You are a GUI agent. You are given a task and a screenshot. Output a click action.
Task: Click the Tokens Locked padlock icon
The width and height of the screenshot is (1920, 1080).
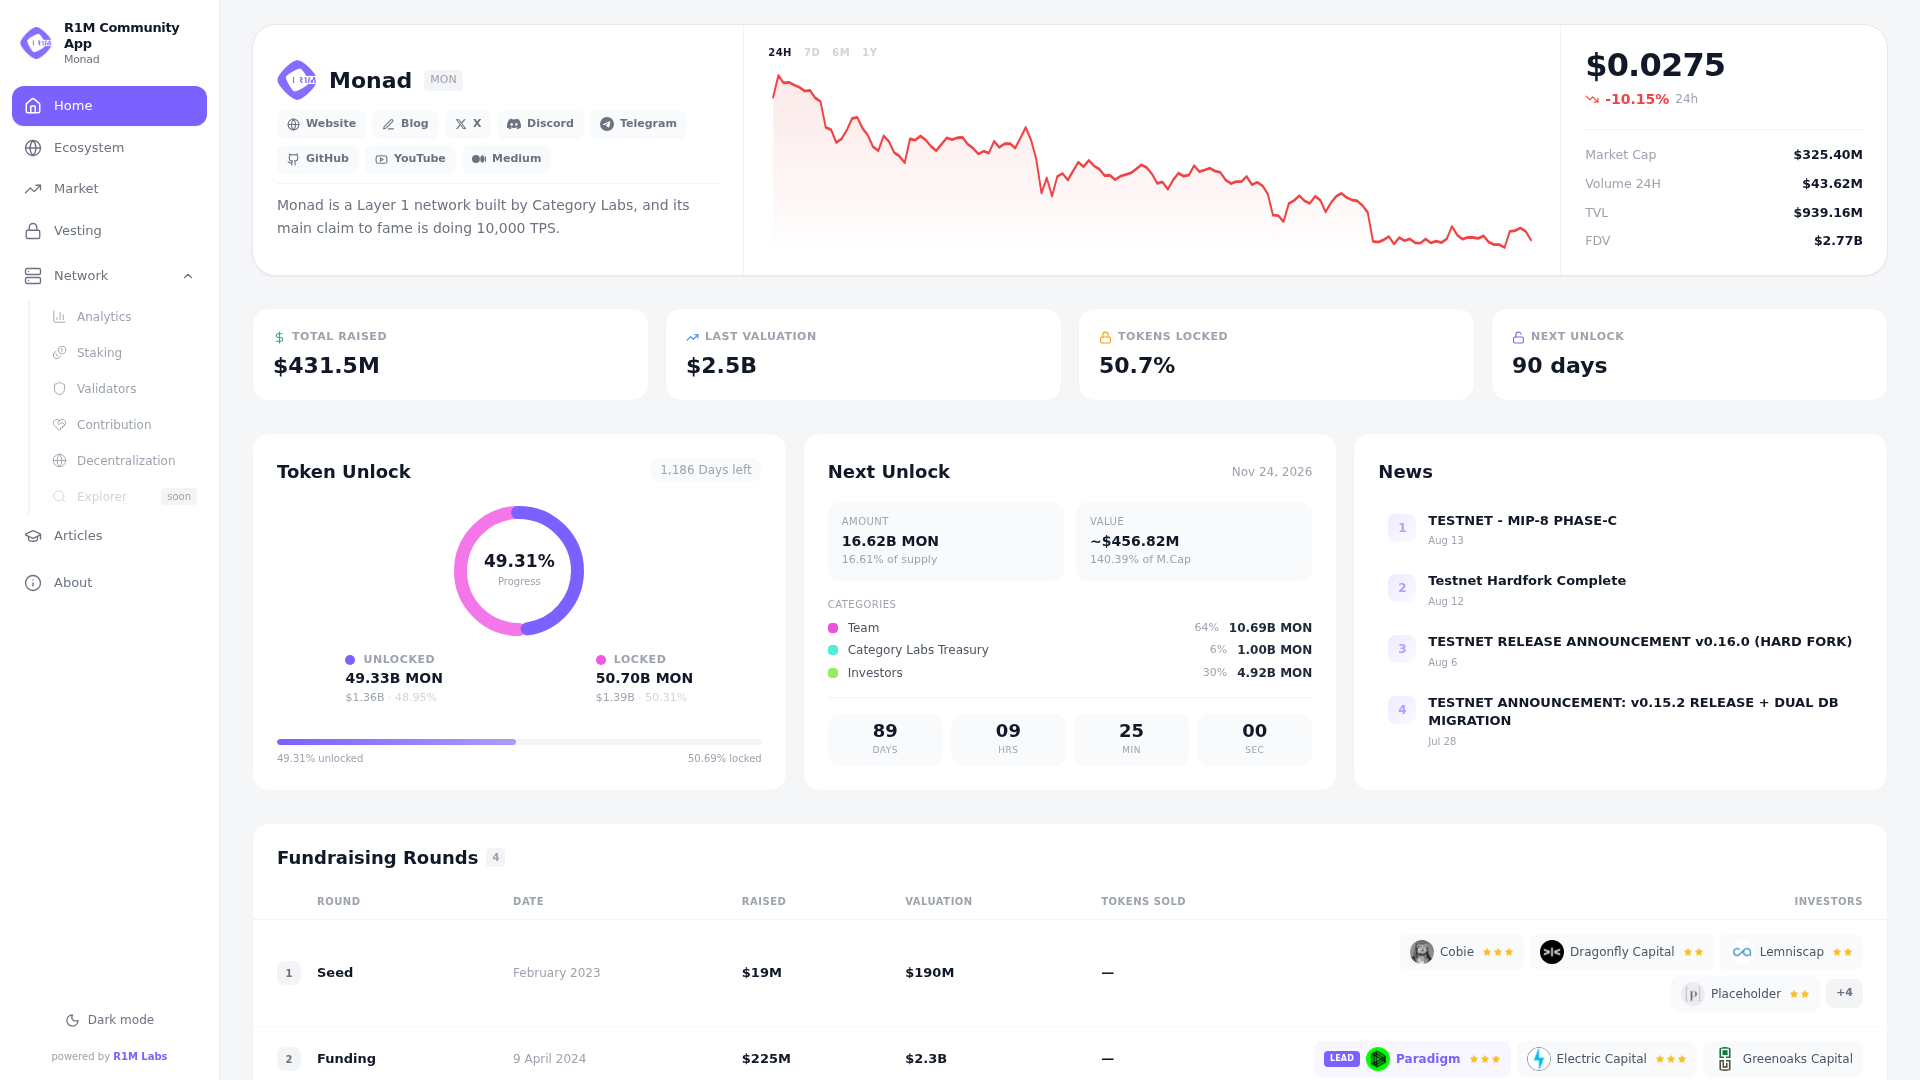[1105, 338]
